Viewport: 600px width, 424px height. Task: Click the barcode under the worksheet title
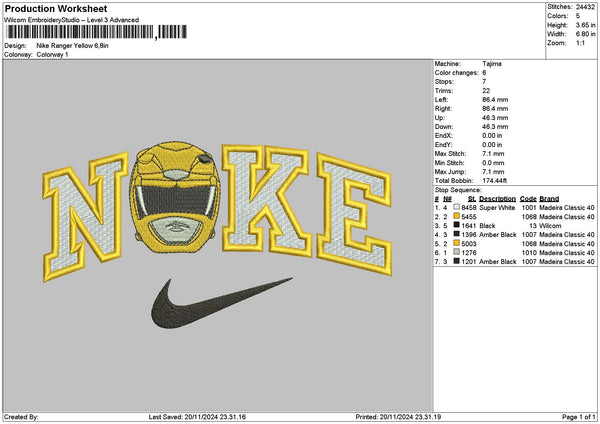pos(96,32)
